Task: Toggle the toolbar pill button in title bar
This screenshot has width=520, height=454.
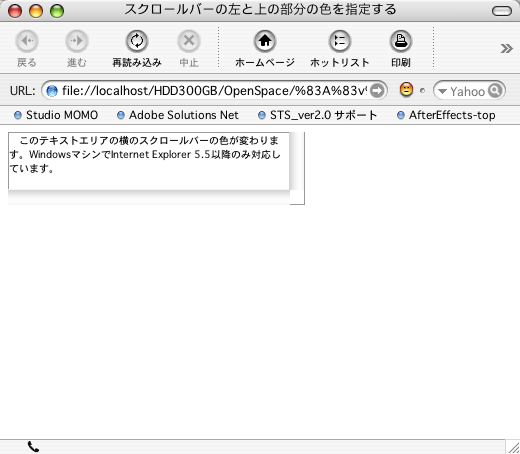Action: click(x=502, y=11)
